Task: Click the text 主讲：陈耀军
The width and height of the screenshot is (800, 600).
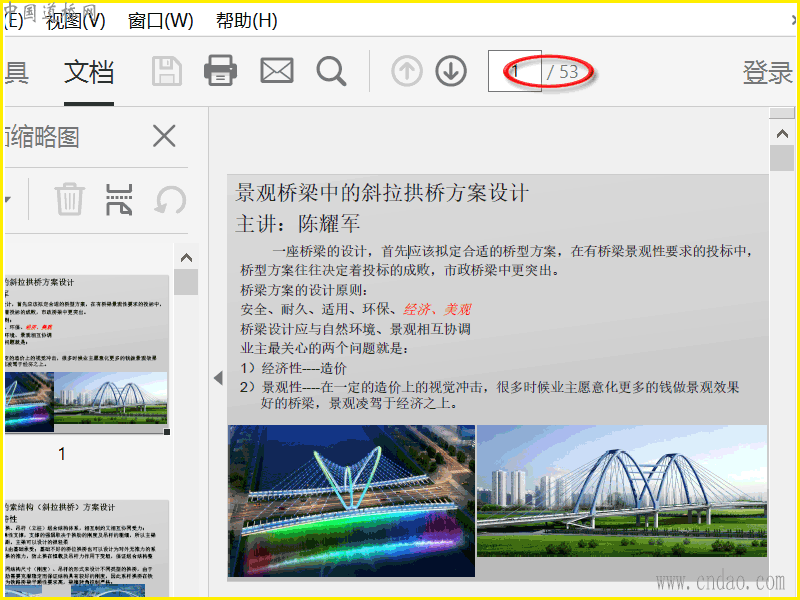Action: (x=298, y=223)
